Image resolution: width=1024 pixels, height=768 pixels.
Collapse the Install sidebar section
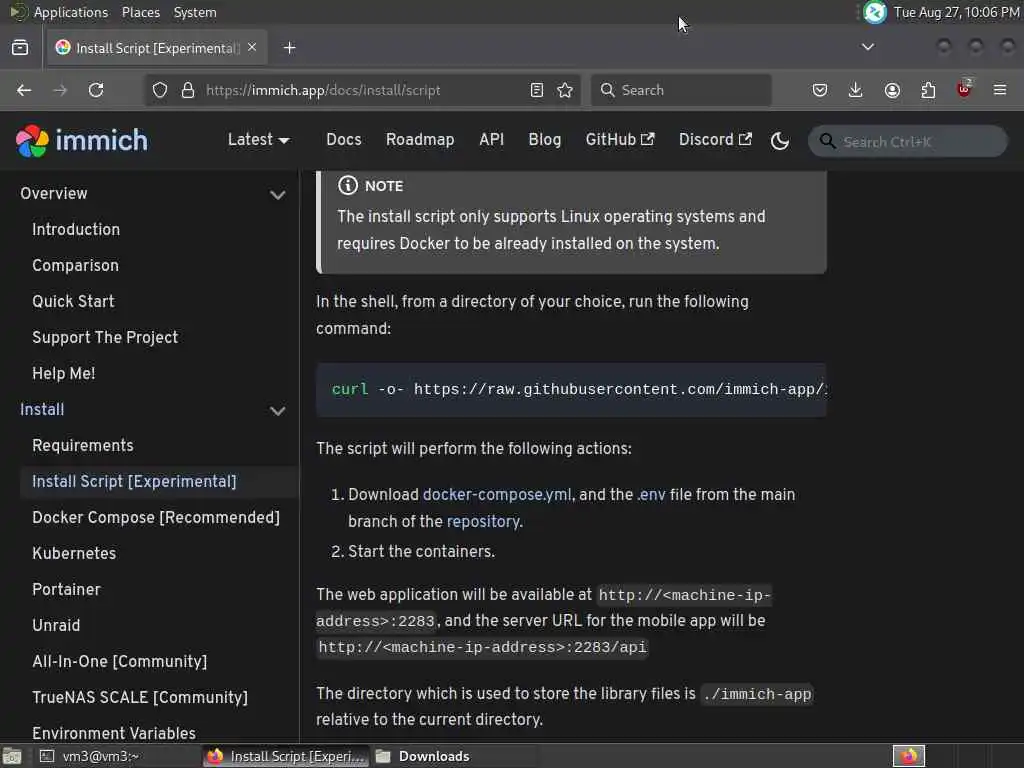coord(278,411)
